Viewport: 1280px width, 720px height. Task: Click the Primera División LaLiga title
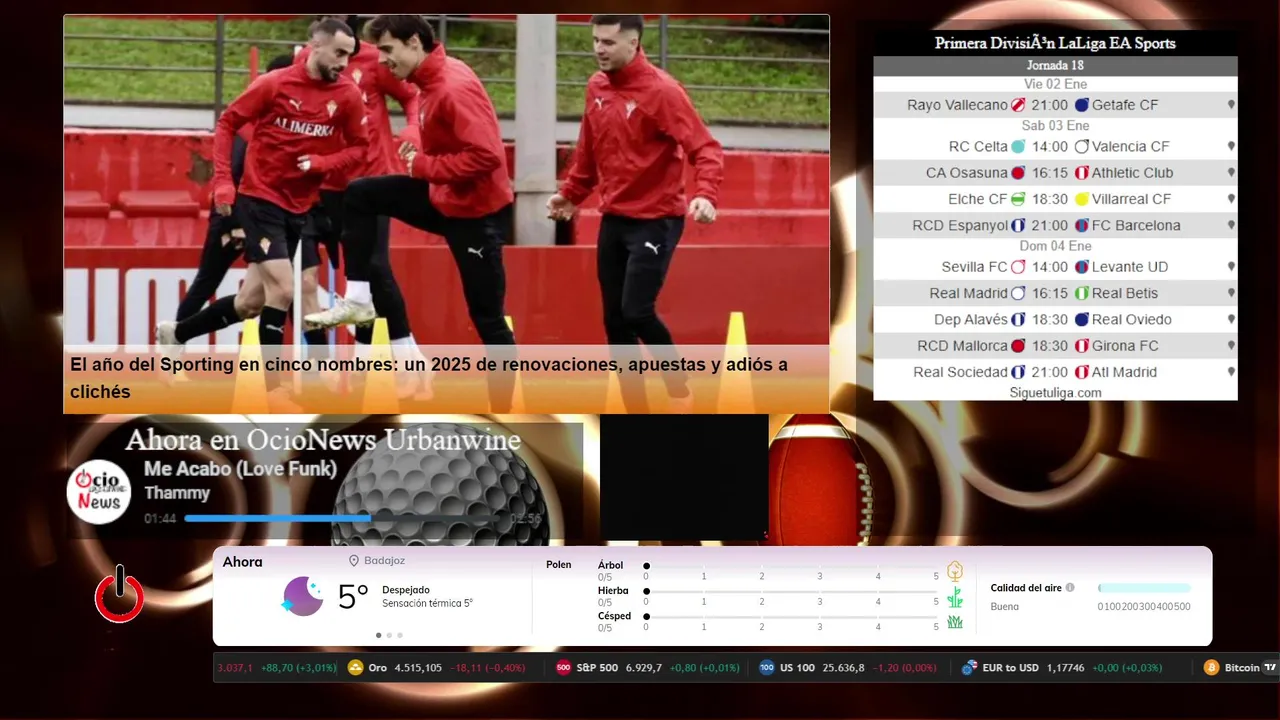tap(1055, 43)
